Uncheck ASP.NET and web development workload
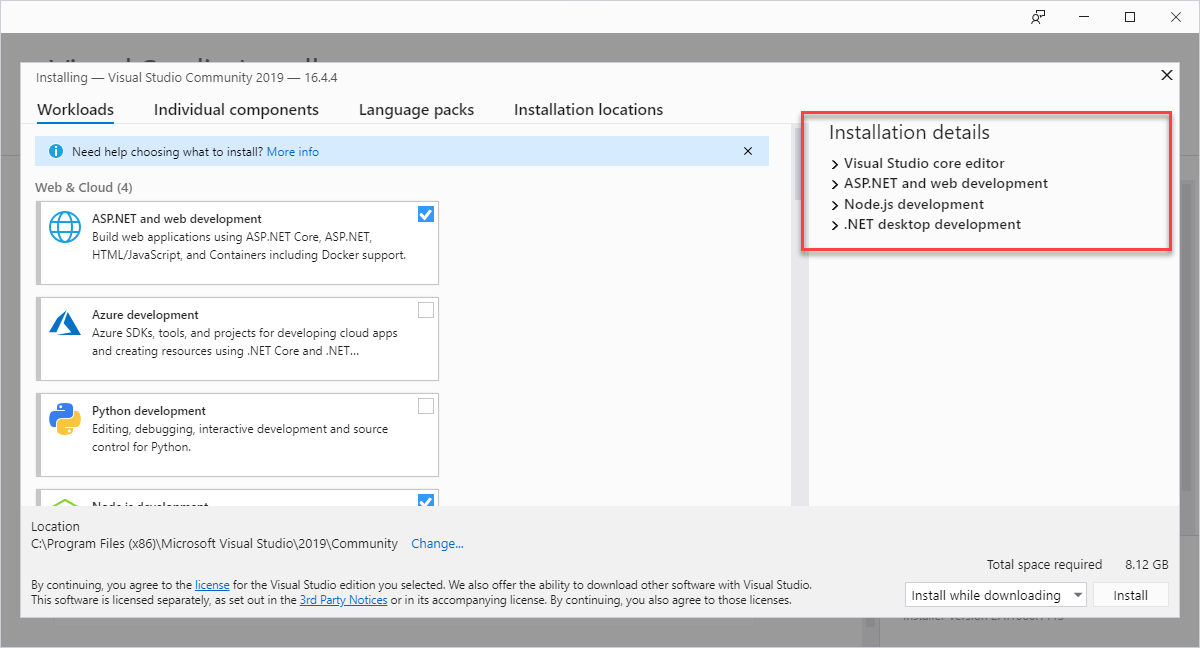The width and height of the screenshot is (1200, 648). [x=426, y=214]
